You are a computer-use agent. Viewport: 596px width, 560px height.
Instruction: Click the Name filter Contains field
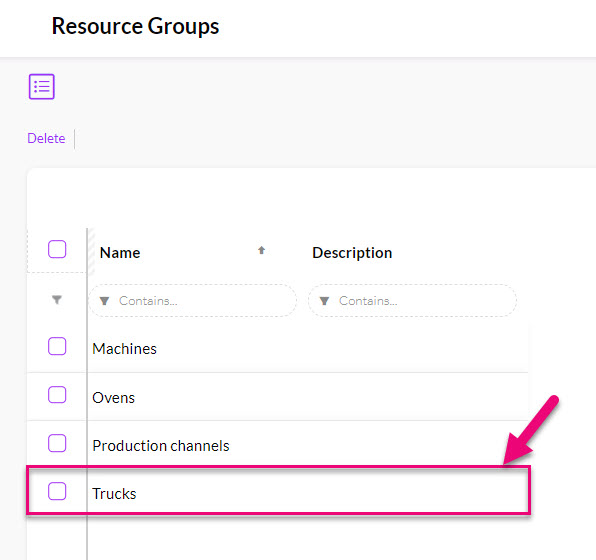coord(193,301)
